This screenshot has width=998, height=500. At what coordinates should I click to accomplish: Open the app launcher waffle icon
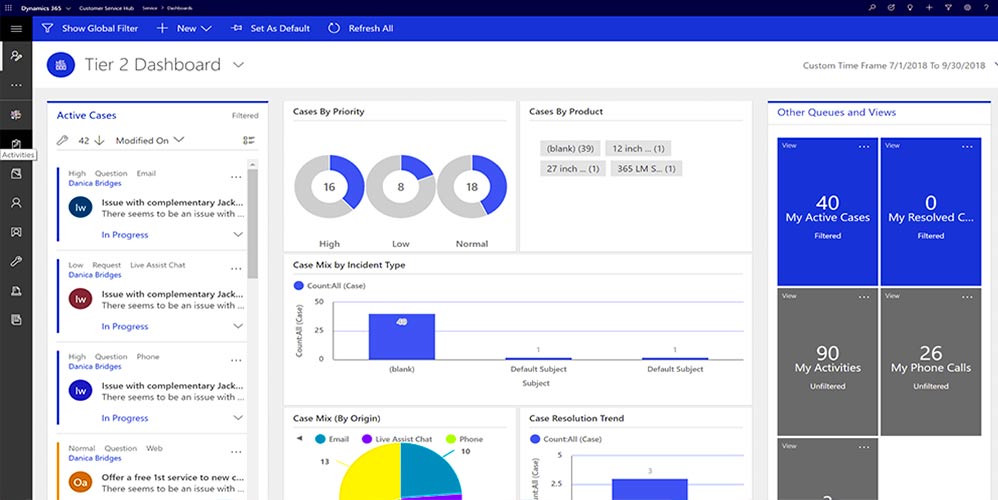coord(8,8)
